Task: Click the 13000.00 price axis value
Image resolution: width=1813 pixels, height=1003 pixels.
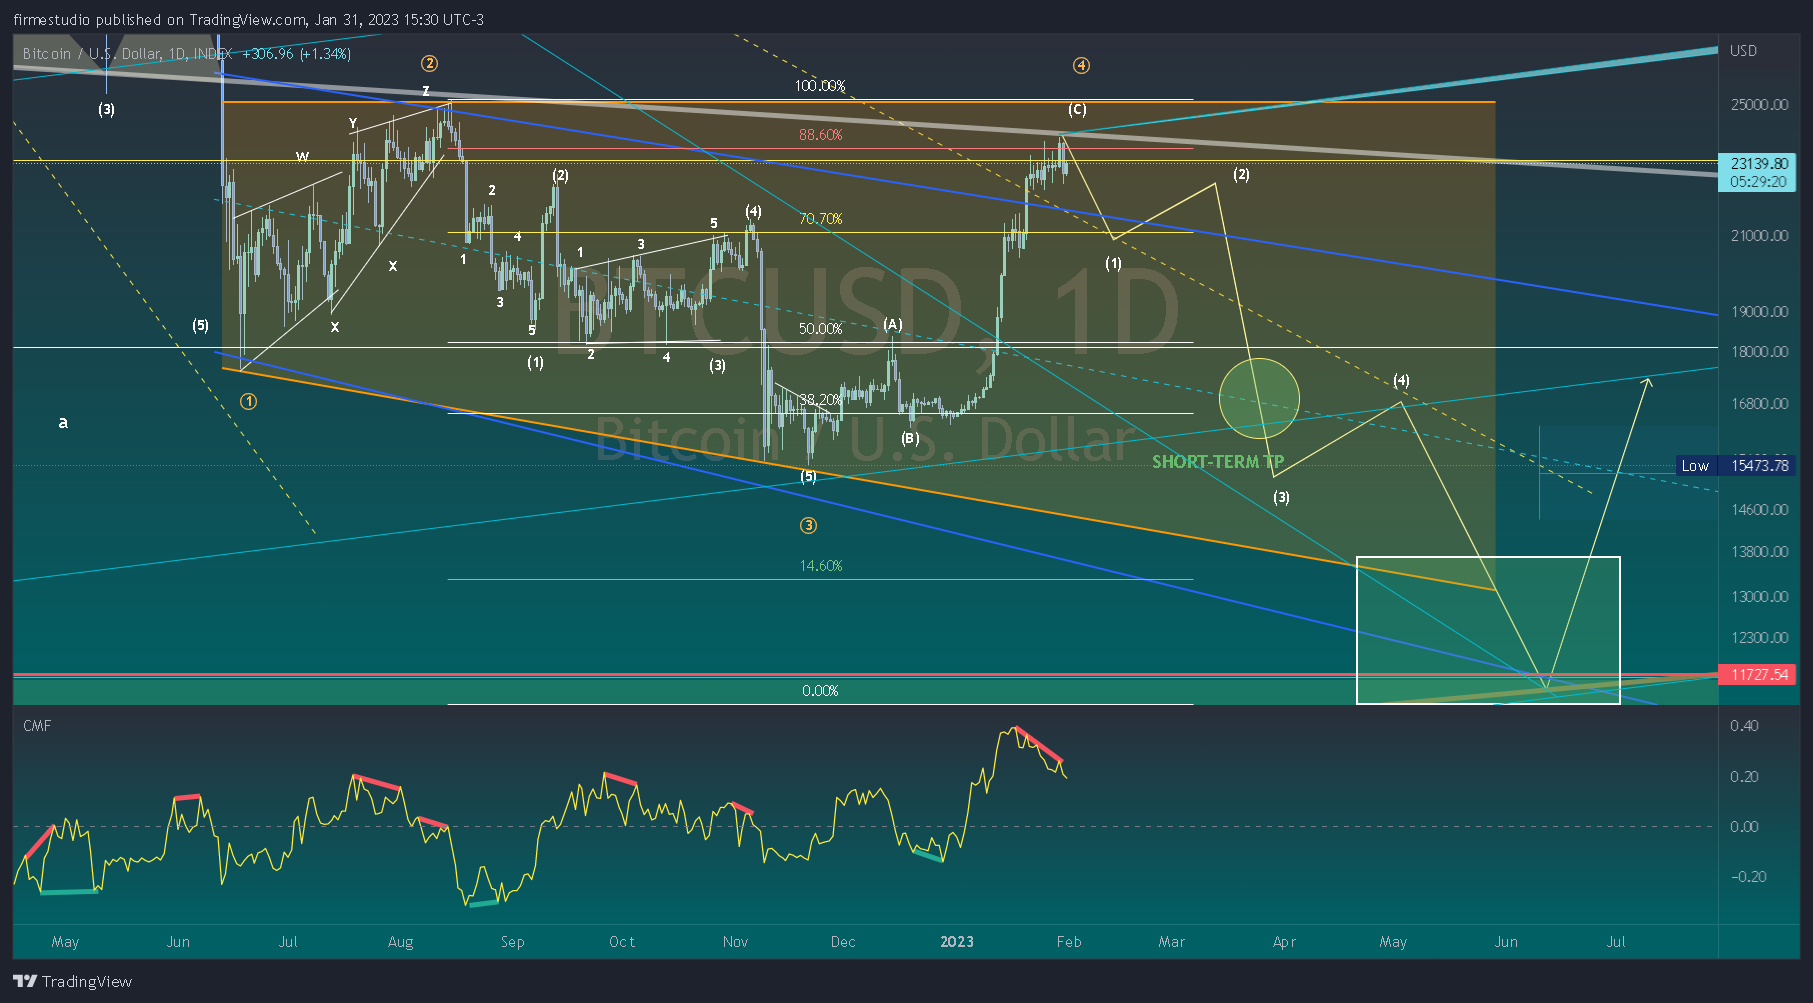Action: (1759, 597)
